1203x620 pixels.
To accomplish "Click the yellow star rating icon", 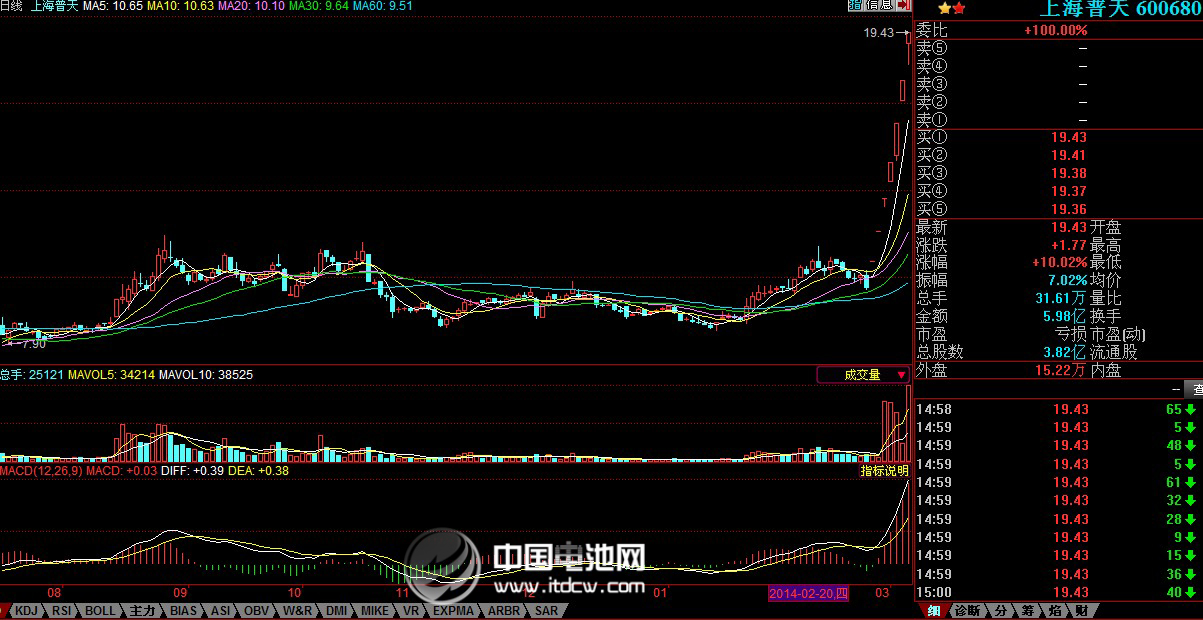I will click(x=944, y=8).
